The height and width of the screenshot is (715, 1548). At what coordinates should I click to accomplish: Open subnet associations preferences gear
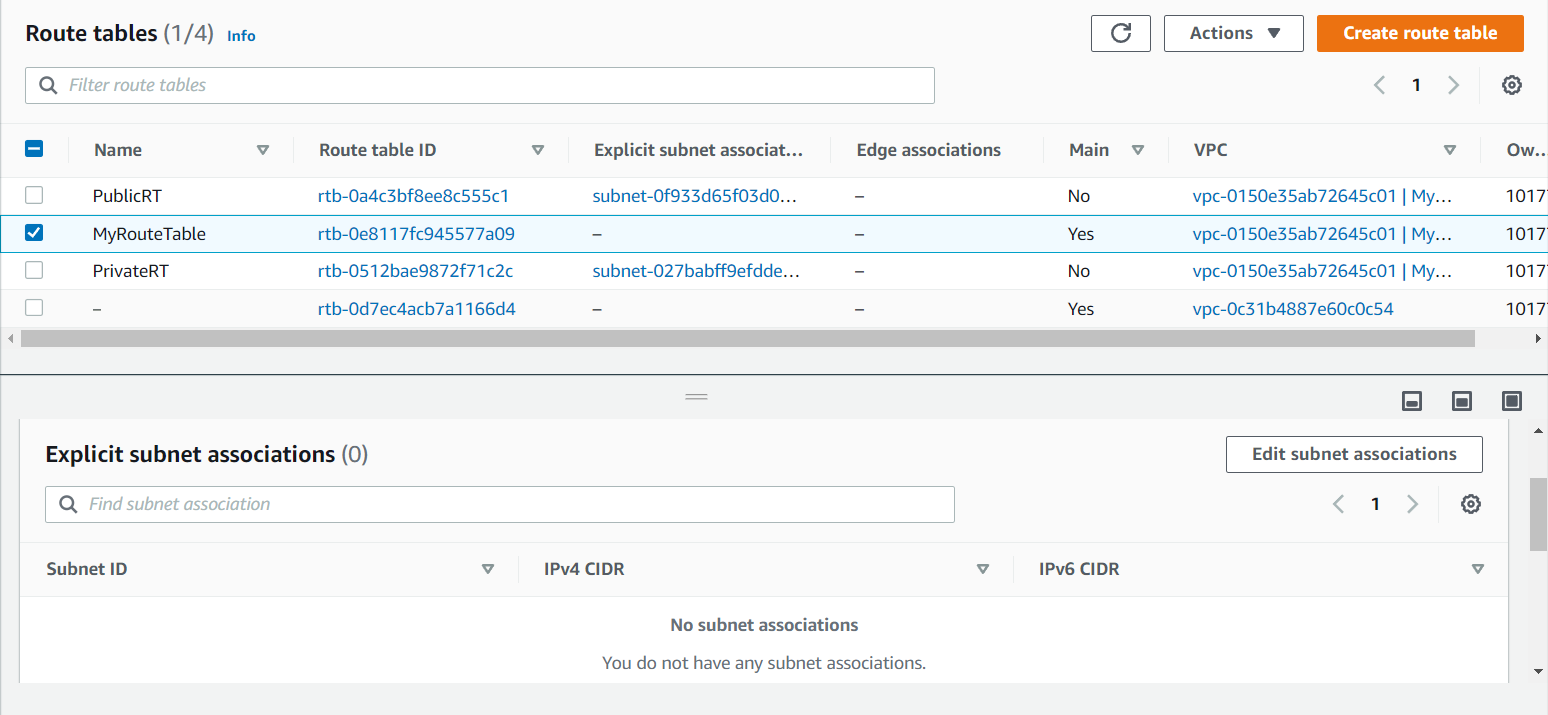tap(1470, 504)
